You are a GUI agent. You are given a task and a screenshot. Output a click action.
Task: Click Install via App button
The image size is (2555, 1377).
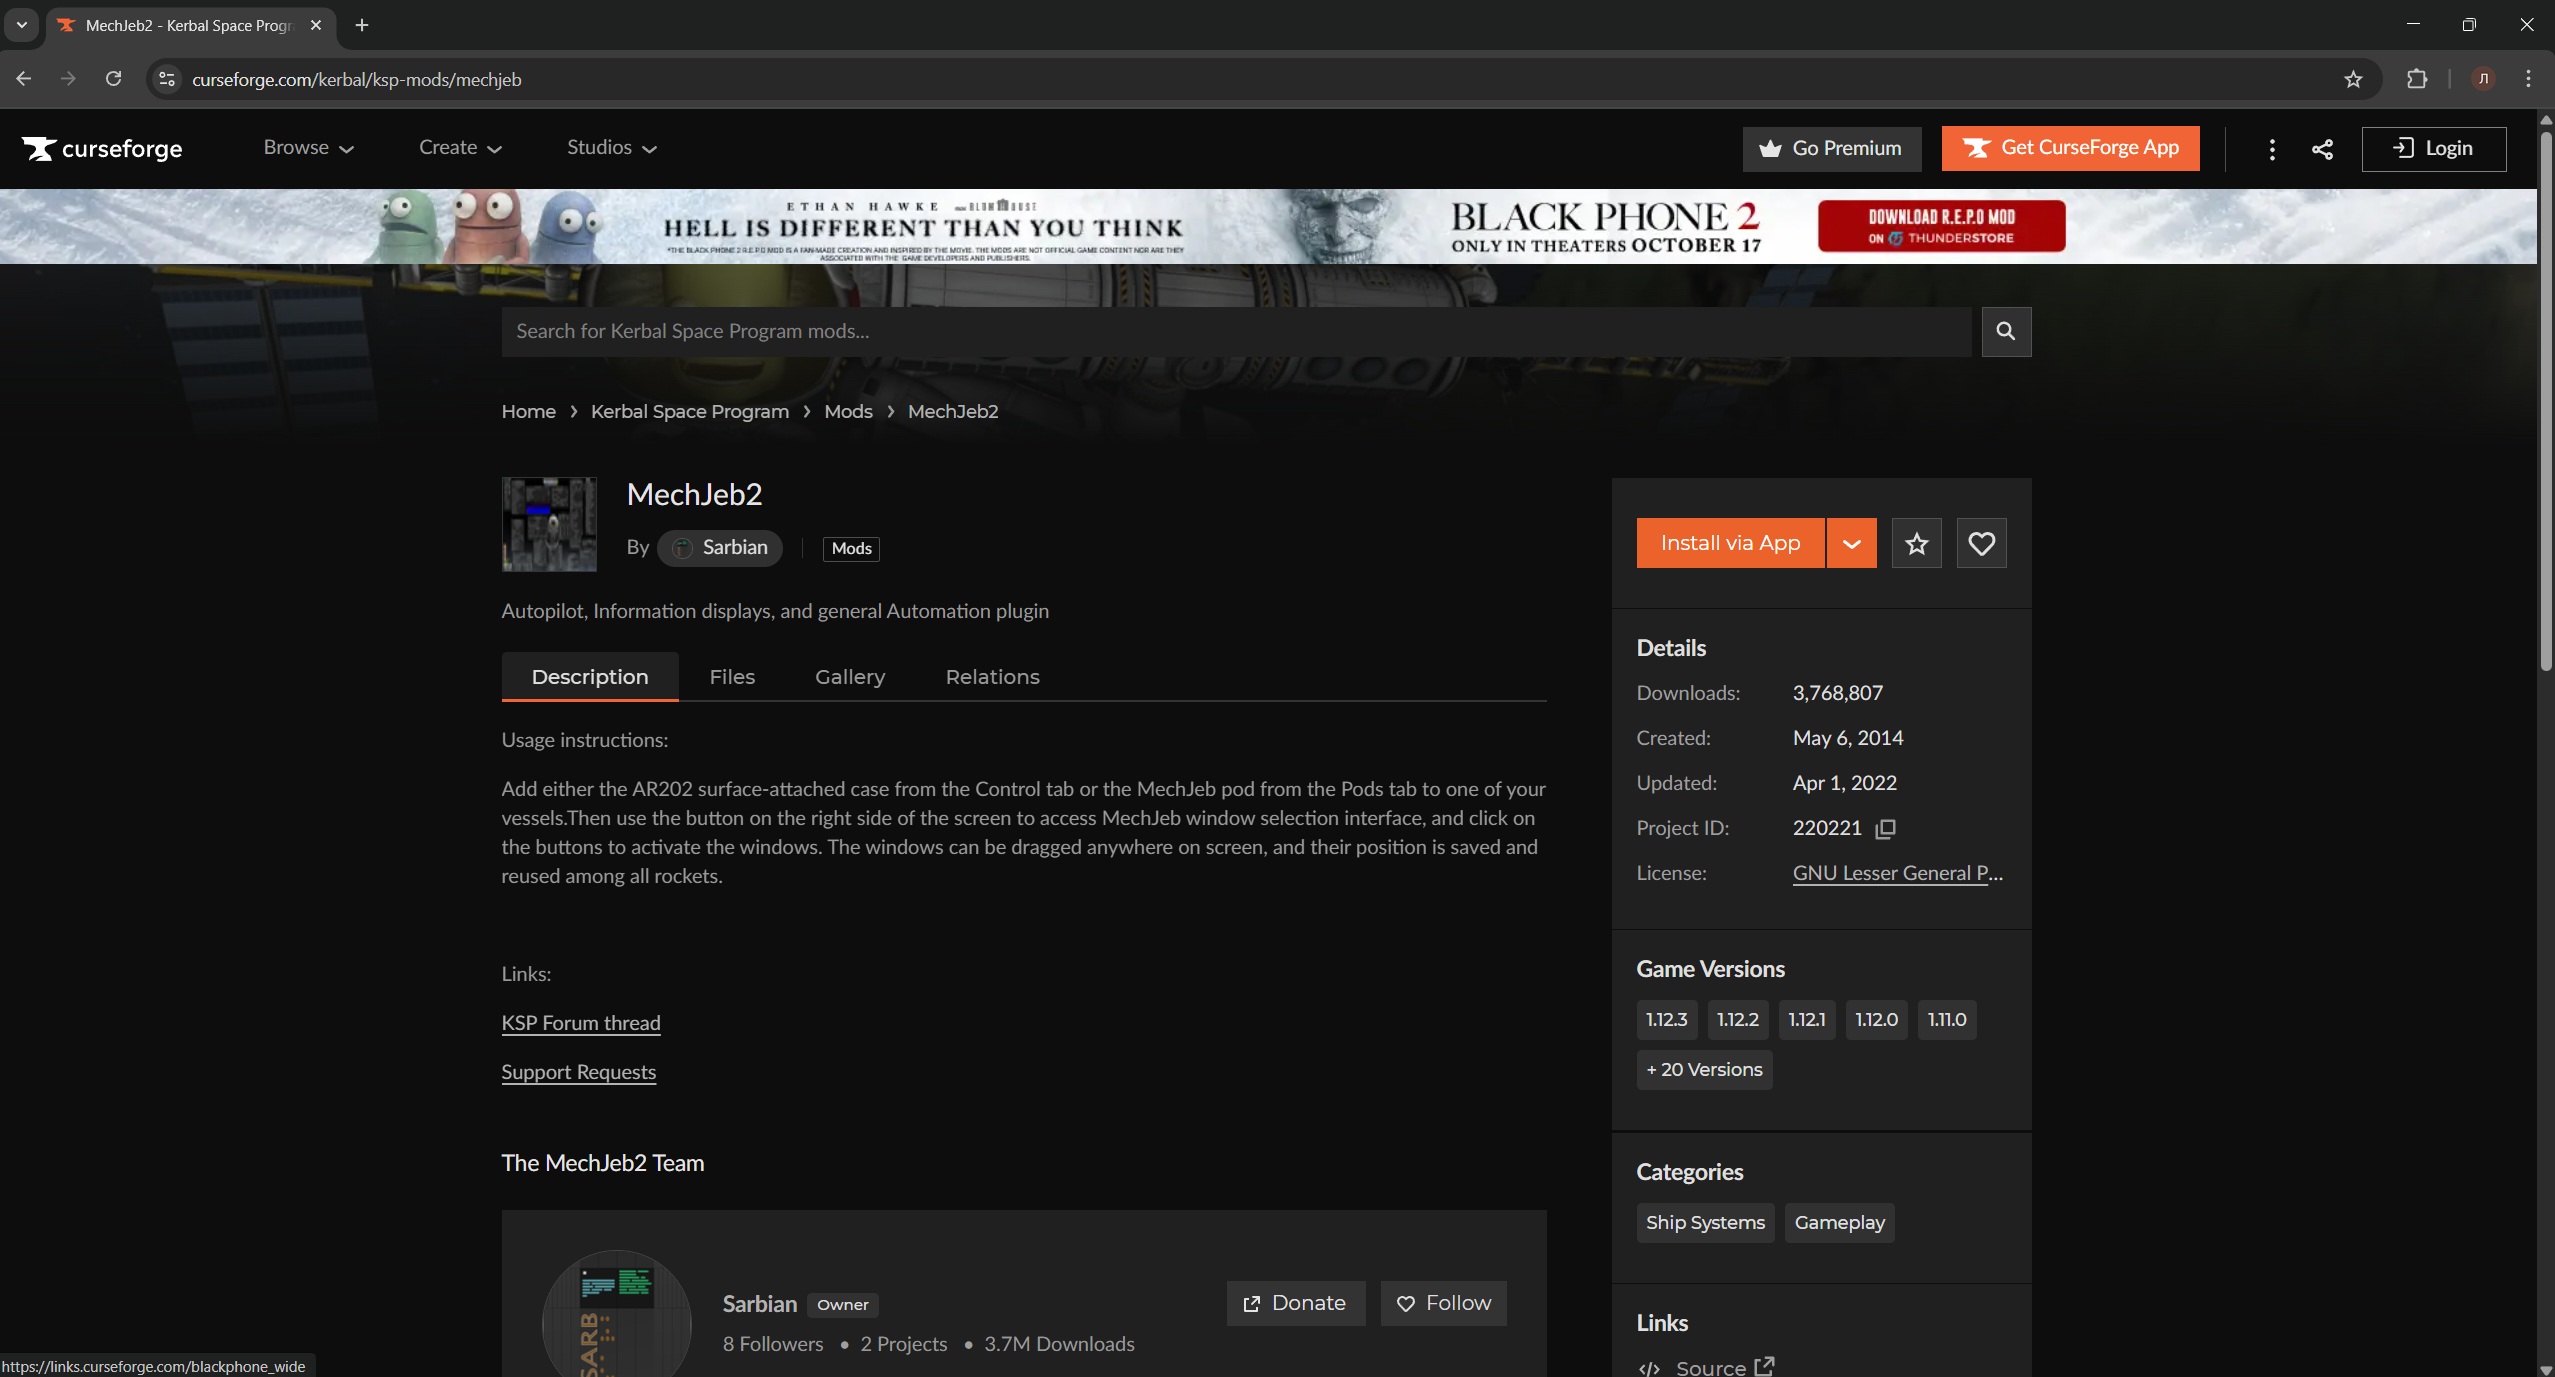click(1730, 543)
